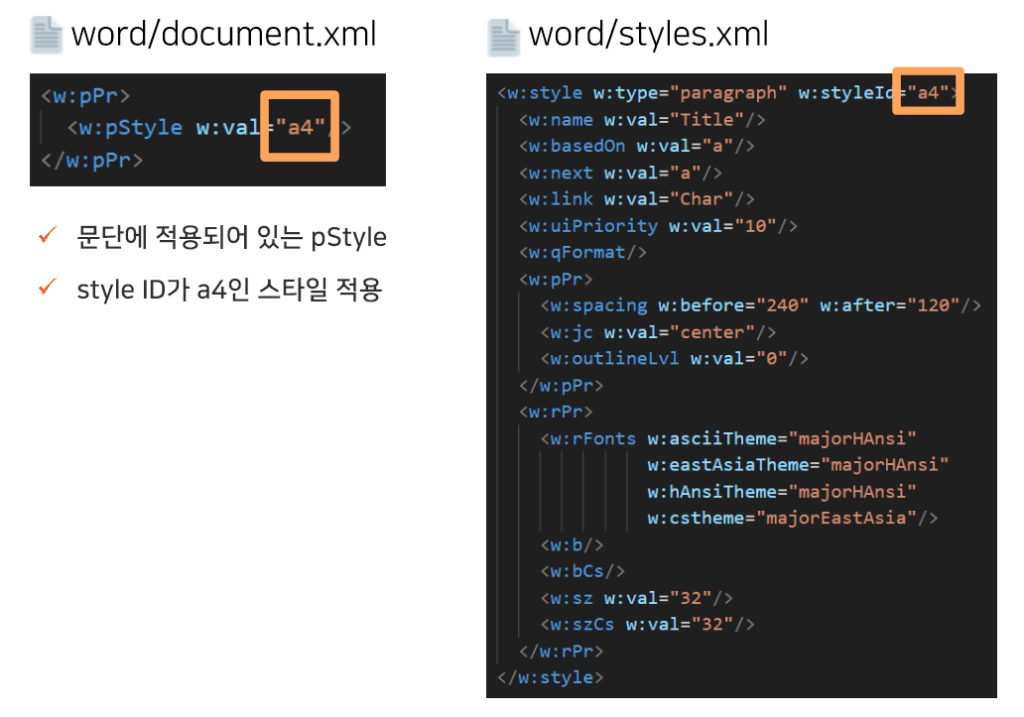Click the closing </w:style> tag

[x=550, y=677]
